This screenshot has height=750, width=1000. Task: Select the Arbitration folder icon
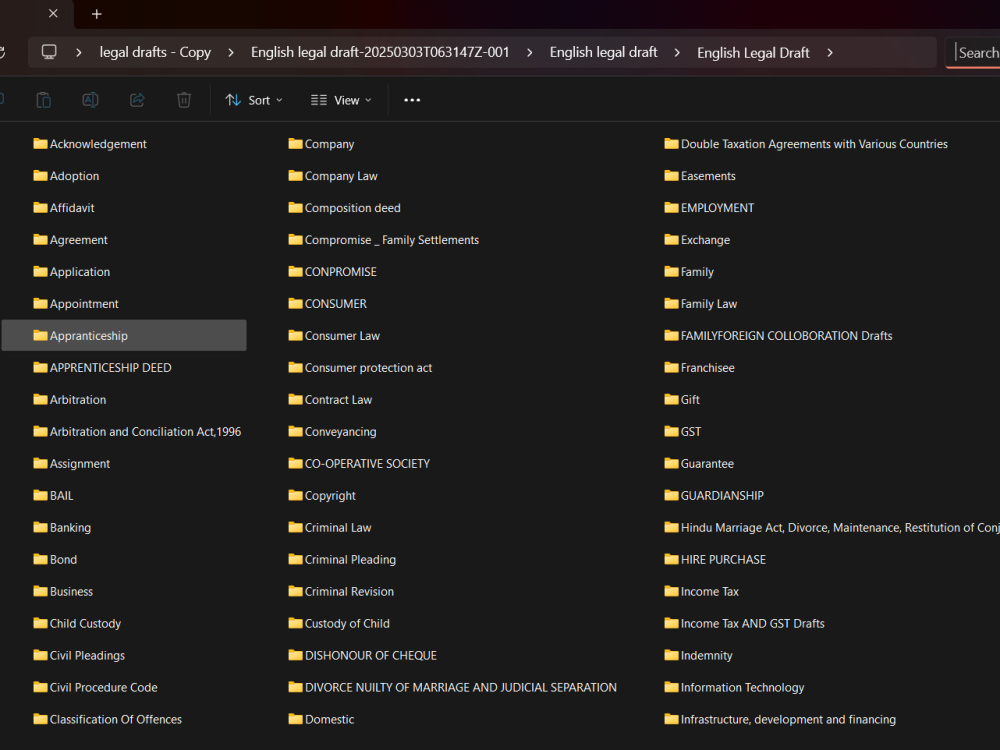click(40, 399)
